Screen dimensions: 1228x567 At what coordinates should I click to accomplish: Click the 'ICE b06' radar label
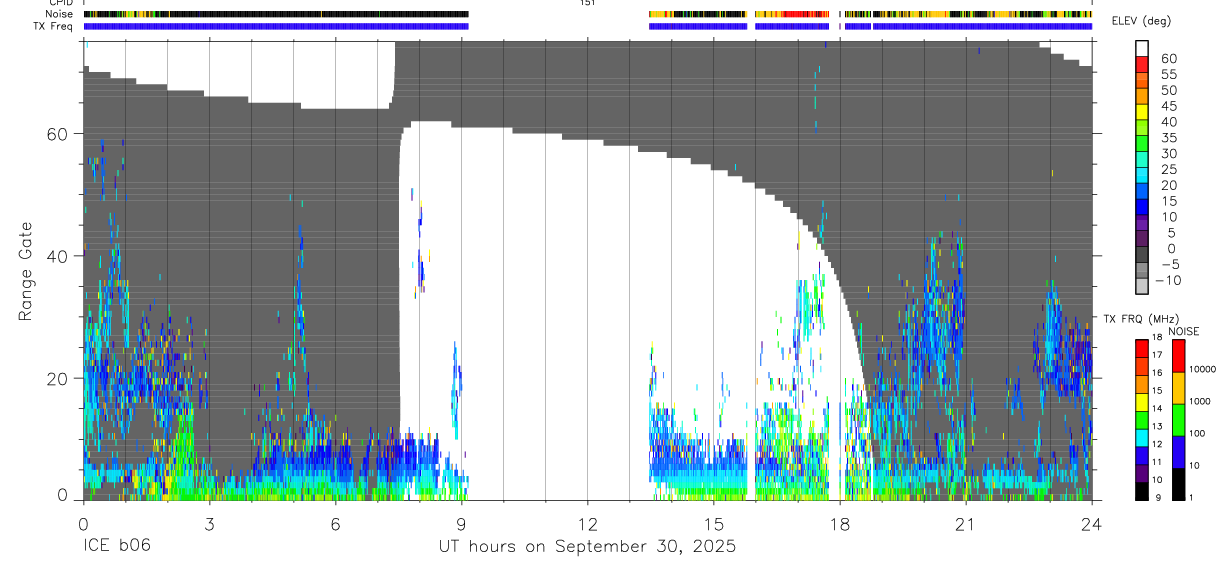tap(115, 547)
